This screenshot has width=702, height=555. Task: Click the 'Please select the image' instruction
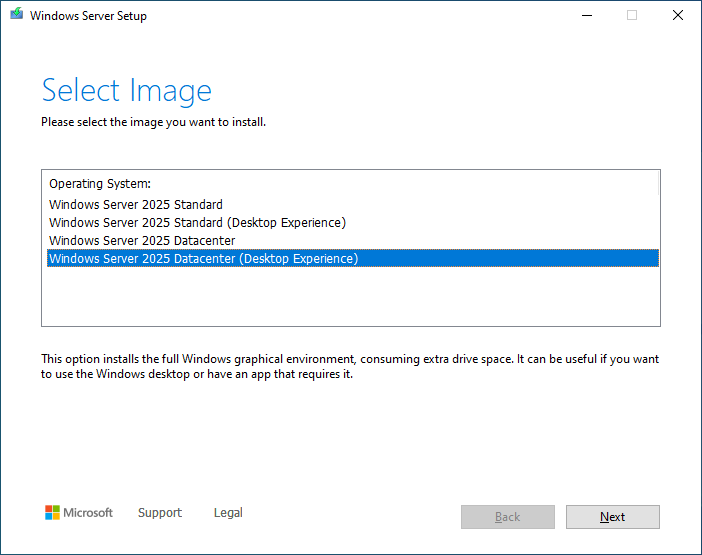(x=154, y=122)
